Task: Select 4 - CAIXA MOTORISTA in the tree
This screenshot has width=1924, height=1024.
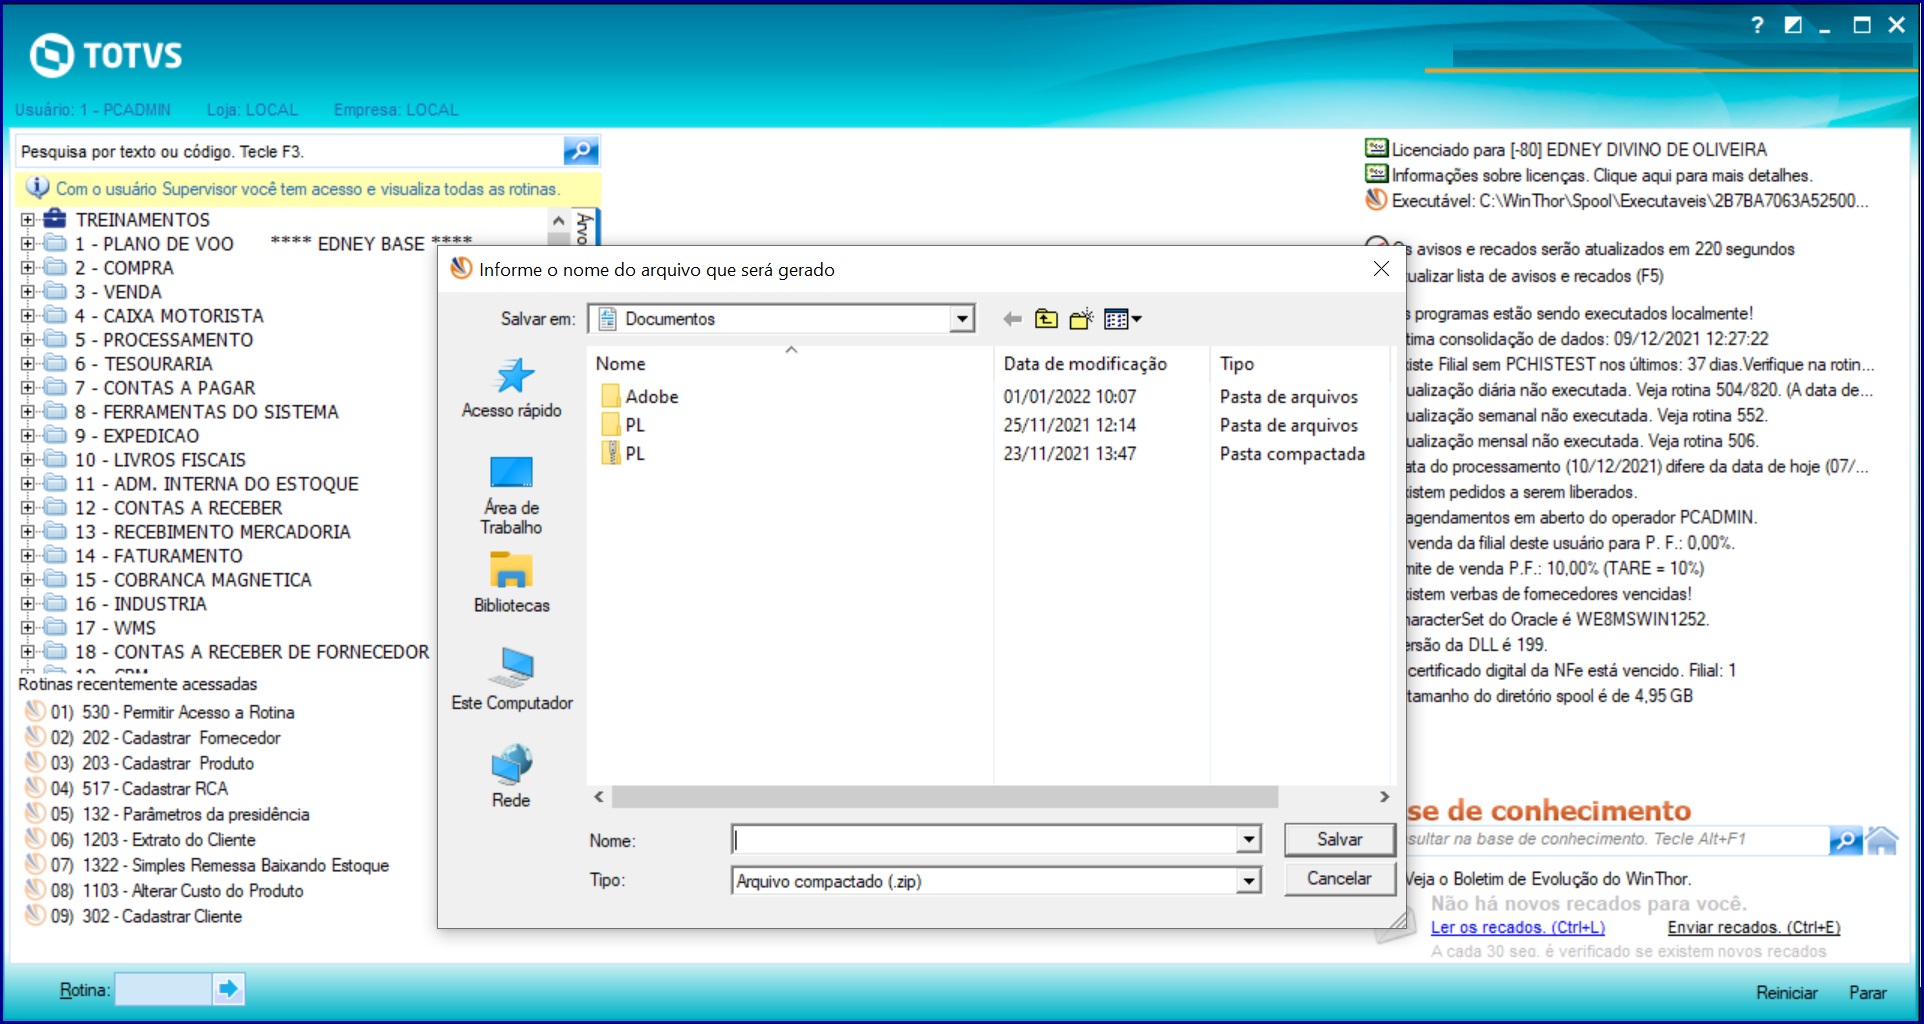Action: point(169,316)
